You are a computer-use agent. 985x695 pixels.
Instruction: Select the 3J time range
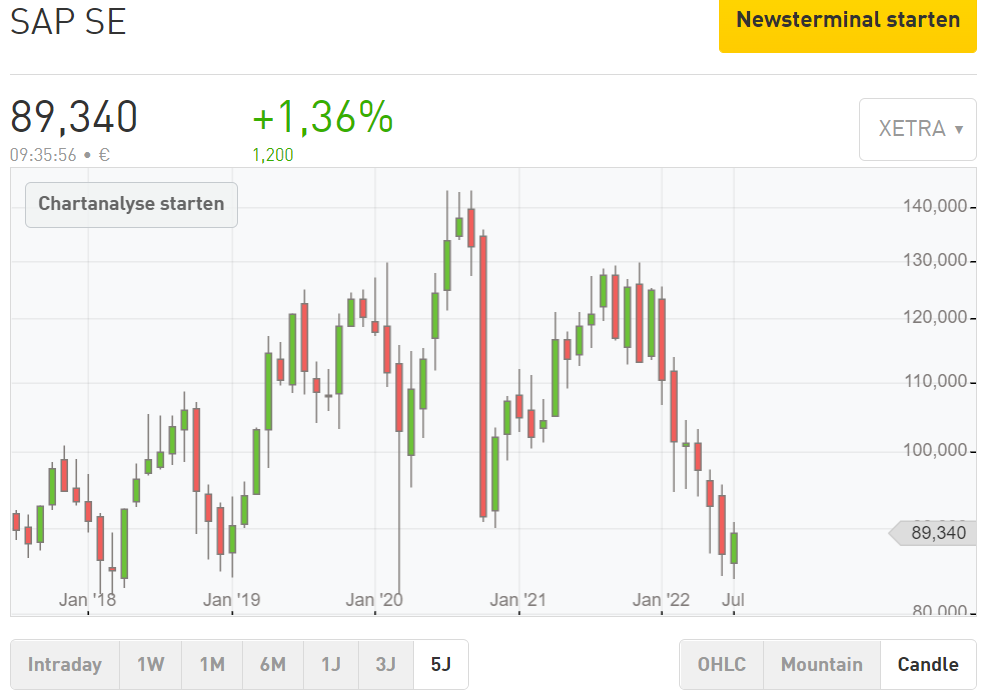point(386,664)
